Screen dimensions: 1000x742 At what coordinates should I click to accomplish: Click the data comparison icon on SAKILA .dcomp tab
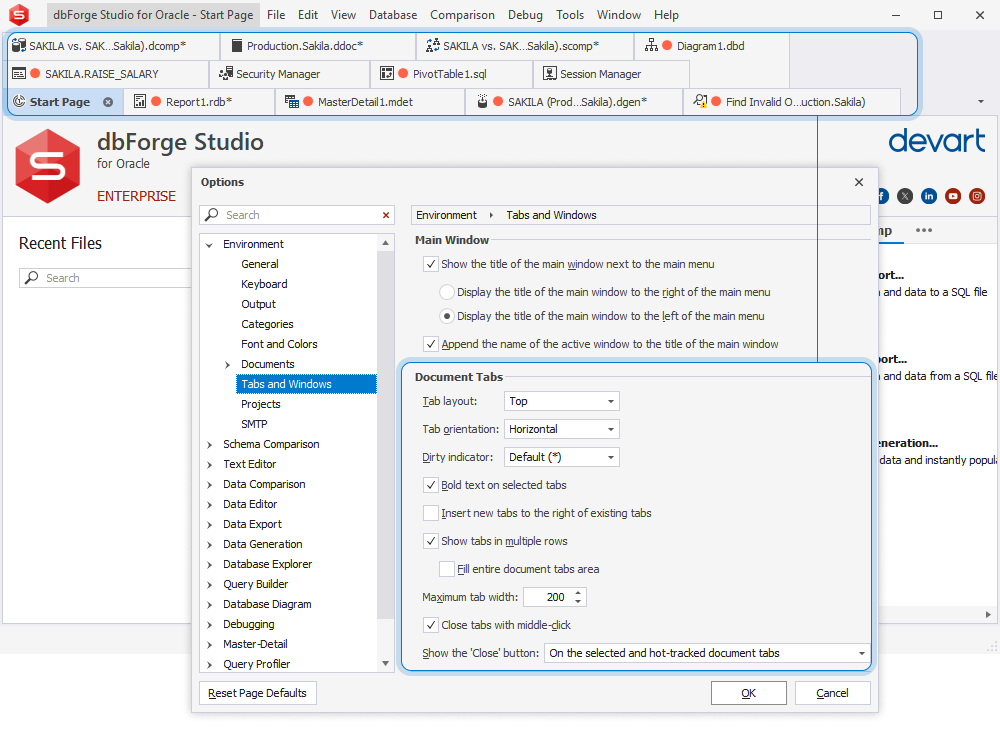19,45
